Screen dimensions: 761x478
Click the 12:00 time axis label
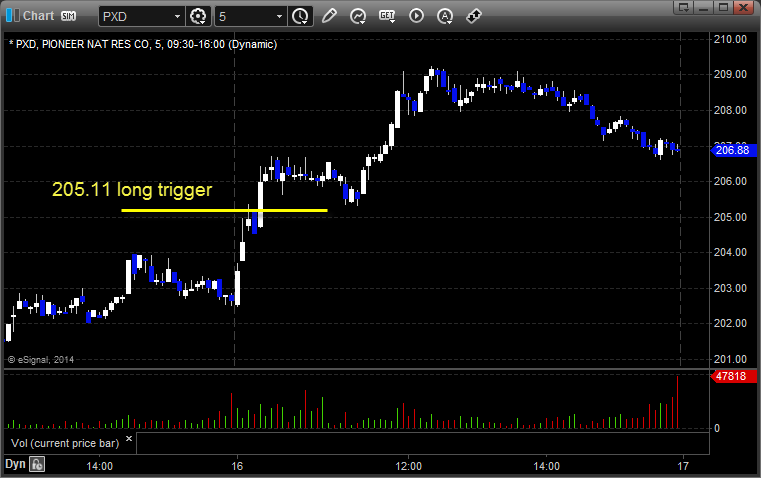[x=409, y=466]
